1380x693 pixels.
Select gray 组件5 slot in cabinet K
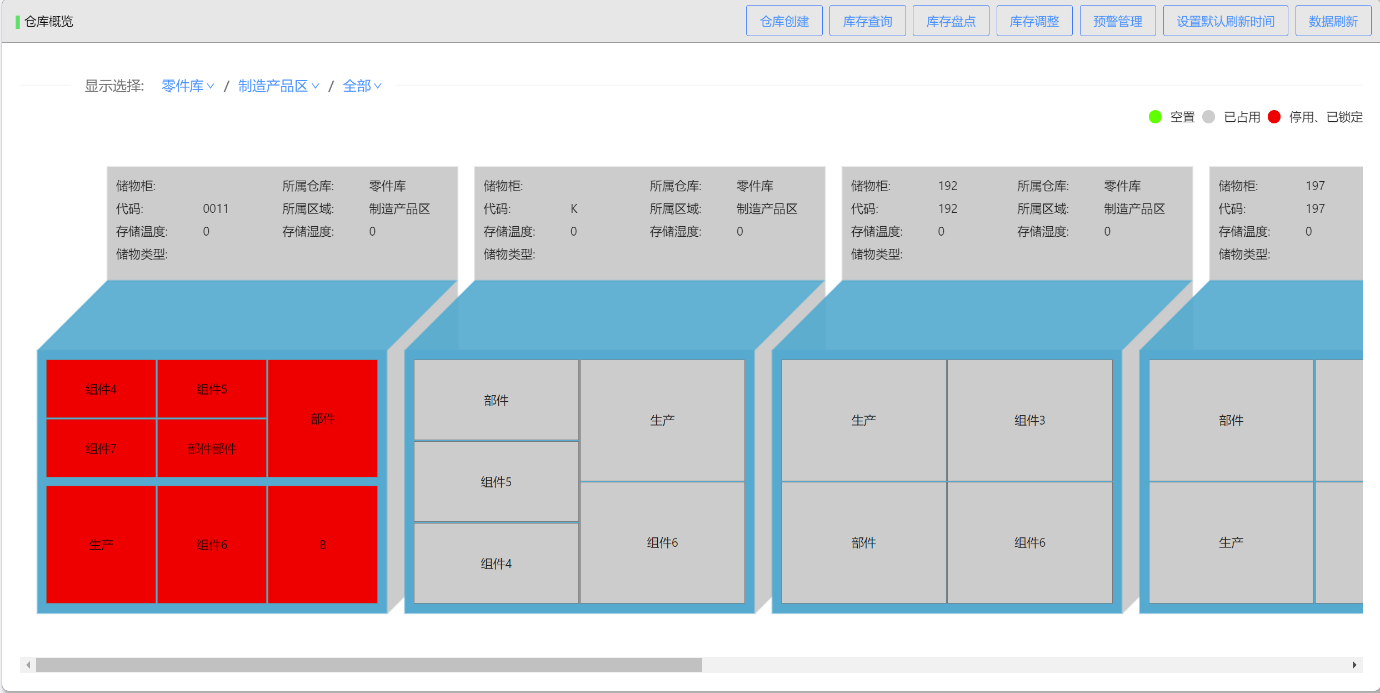[496, 482]
